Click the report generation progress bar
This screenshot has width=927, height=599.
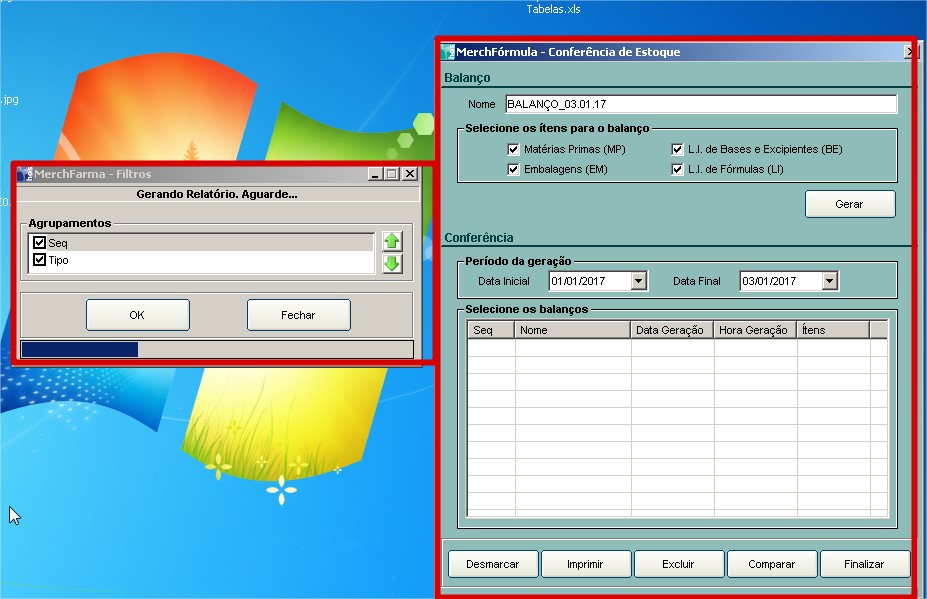point(216,349)
